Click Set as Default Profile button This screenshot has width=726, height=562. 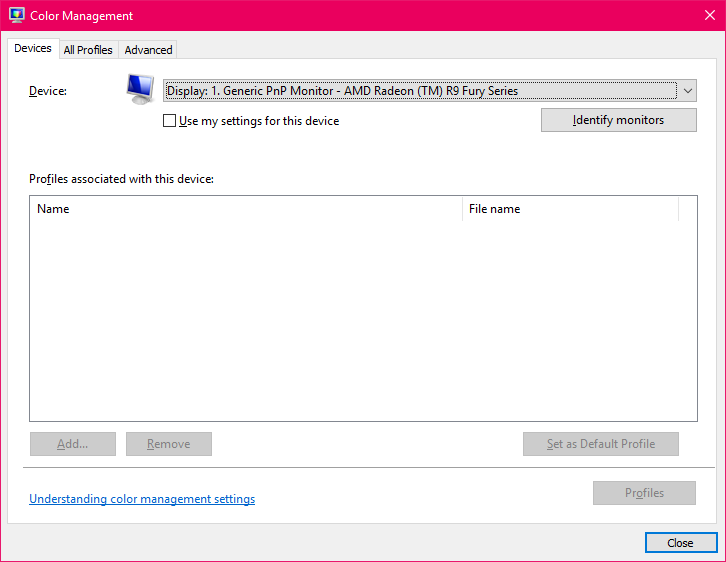(601, 444)
